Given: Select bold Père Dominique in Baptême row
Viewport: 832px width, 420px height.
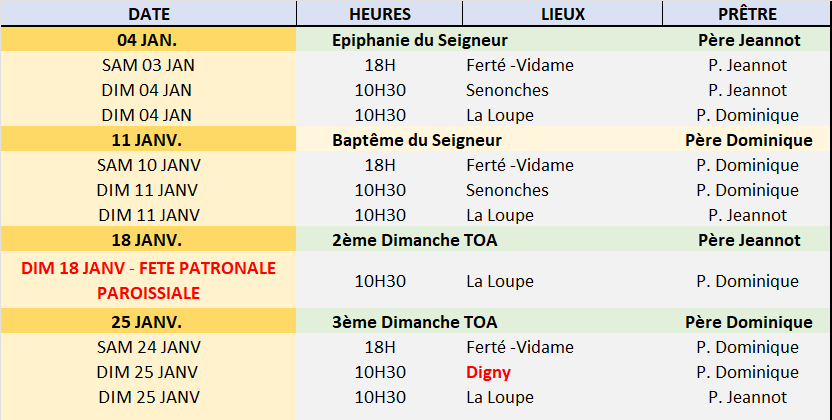Looking at the screenshot, I should click(x=748, y=140).
